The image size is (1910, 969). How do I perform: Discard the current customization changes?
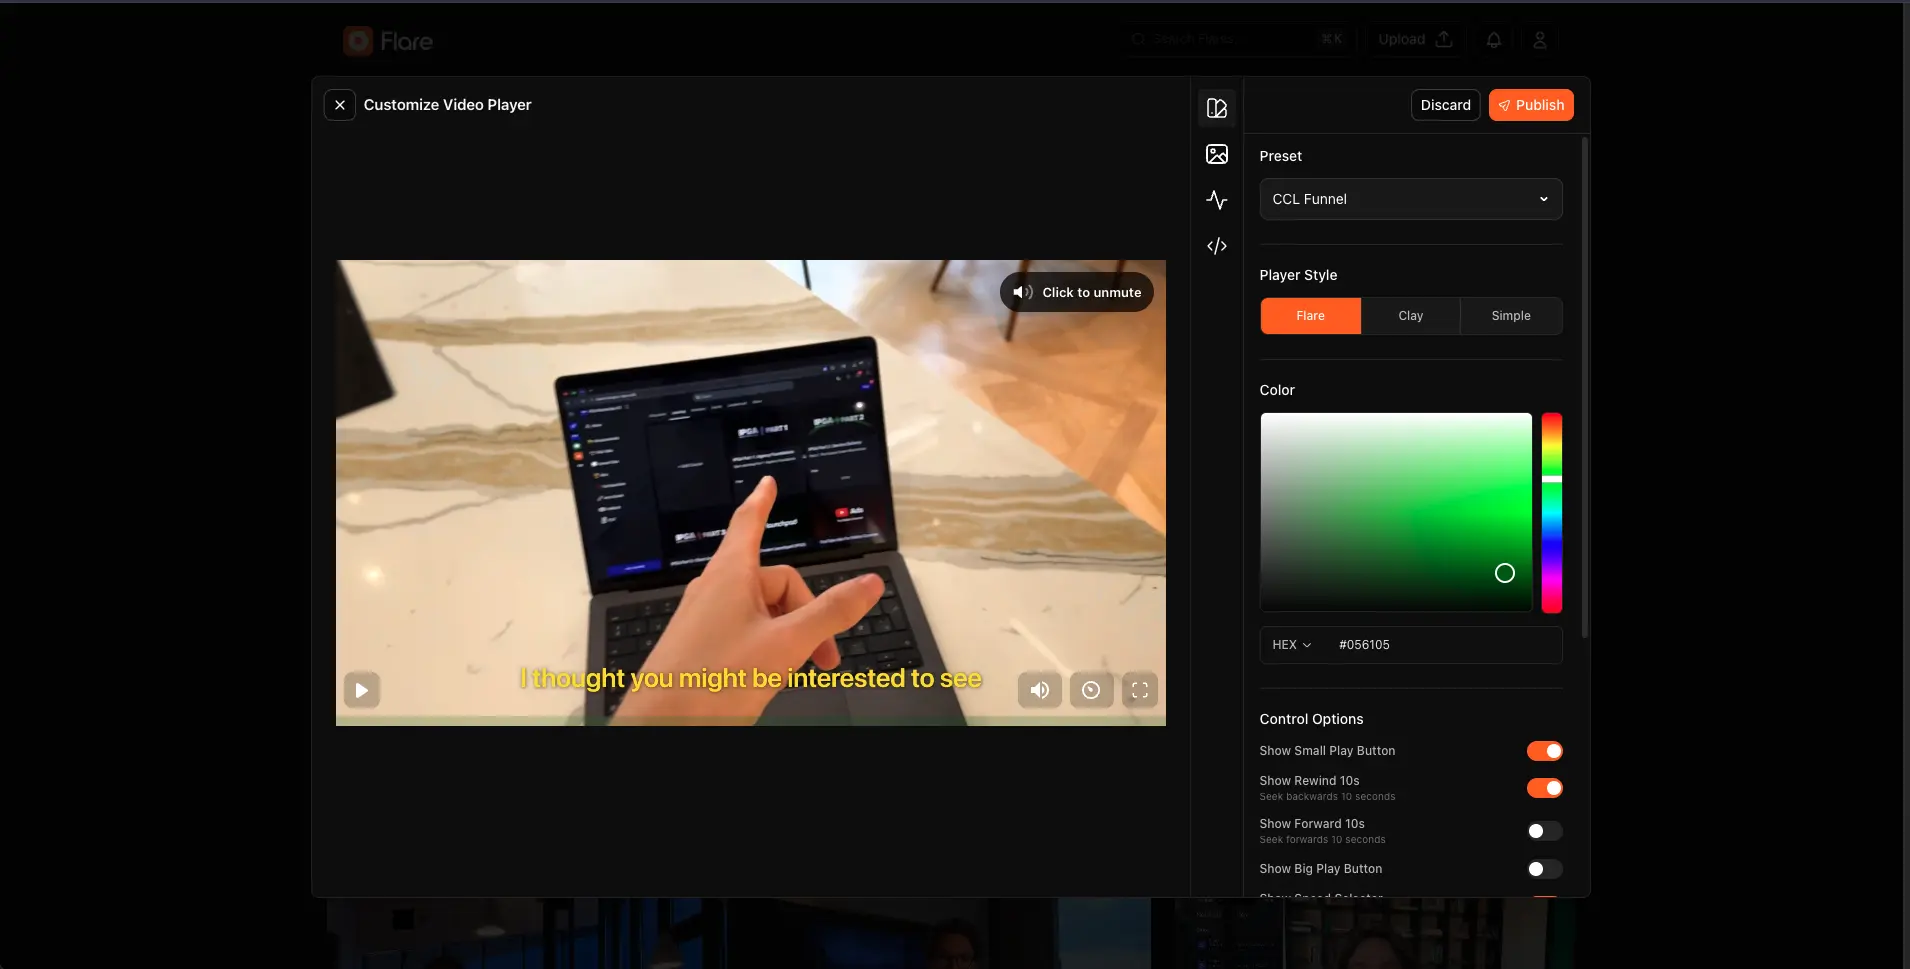[x=1444, y=104]
